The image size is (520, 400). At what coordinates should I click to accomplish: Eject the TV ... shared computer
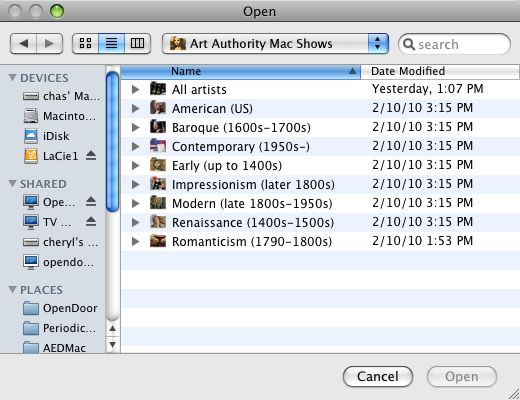click(91, 222)
